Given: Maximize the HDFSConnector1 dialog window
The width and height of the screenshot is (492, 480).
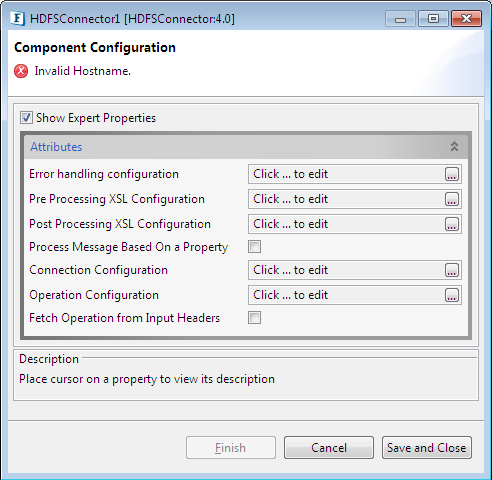Looking at the screenshot, I should click(433, 18).
